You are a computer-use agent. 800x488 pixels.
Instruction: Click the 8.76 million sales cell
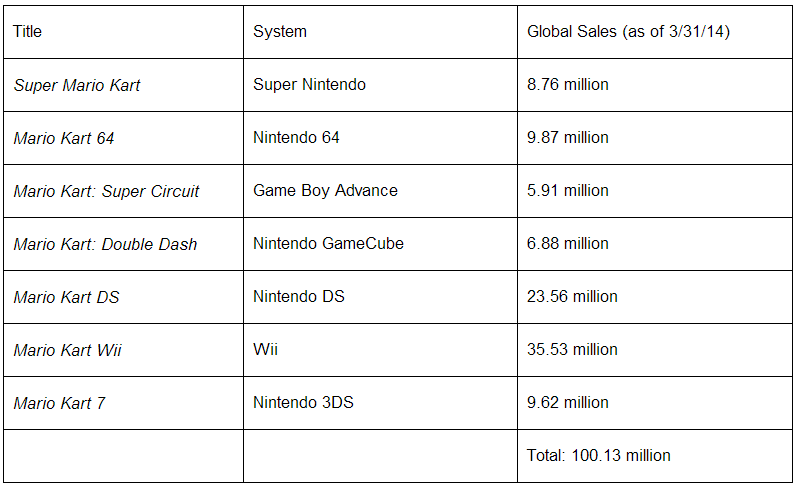point(567,85)
